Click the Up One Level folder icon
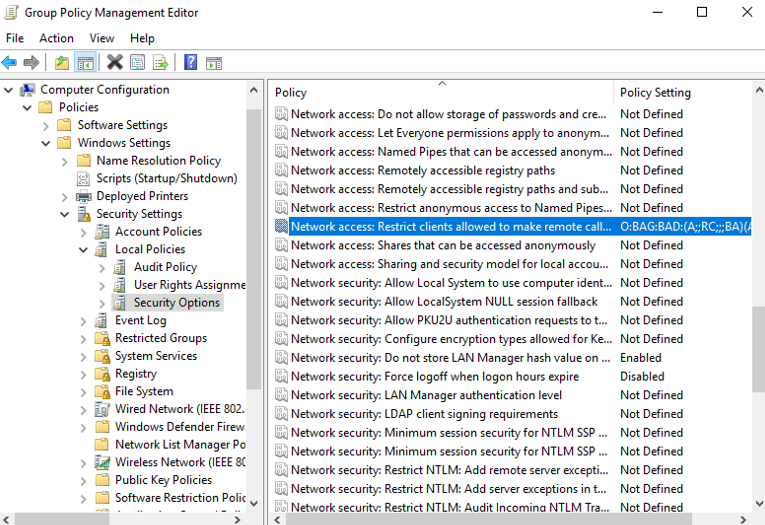This screenshot has width=765, height=525. click(x=63, y=63)
